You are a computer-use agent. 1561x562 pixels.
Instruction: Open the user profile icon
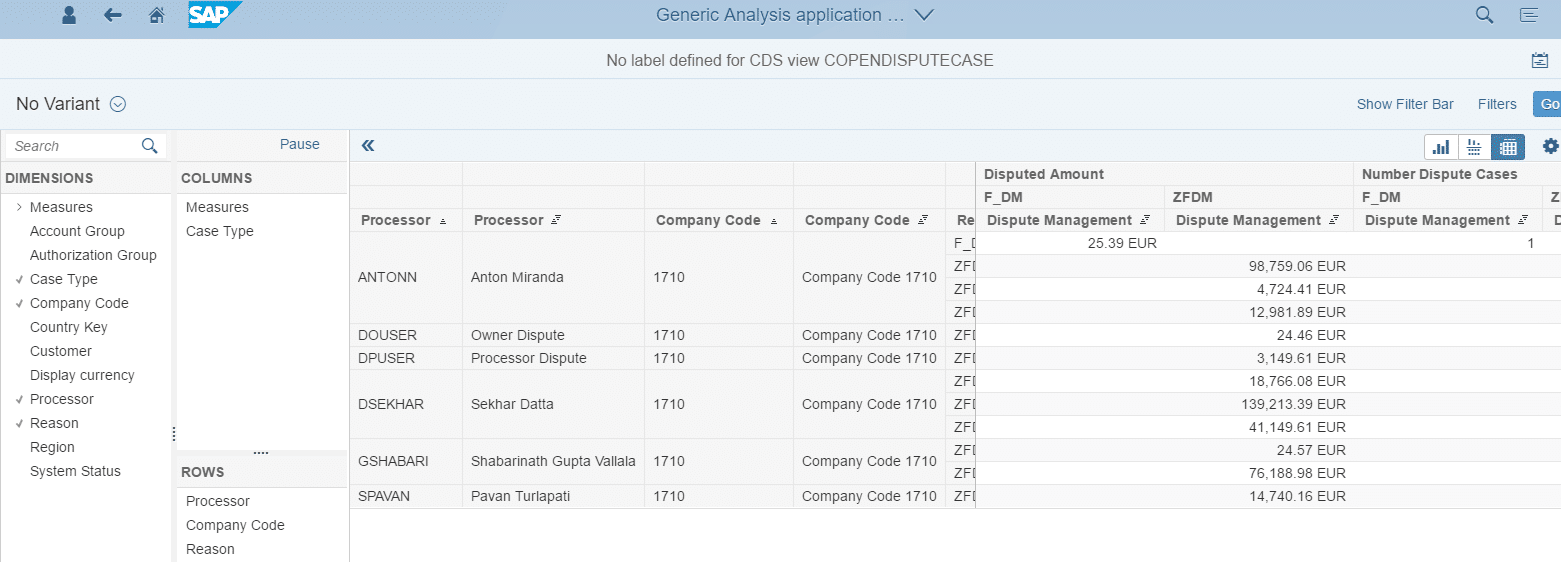pos(69,15)
